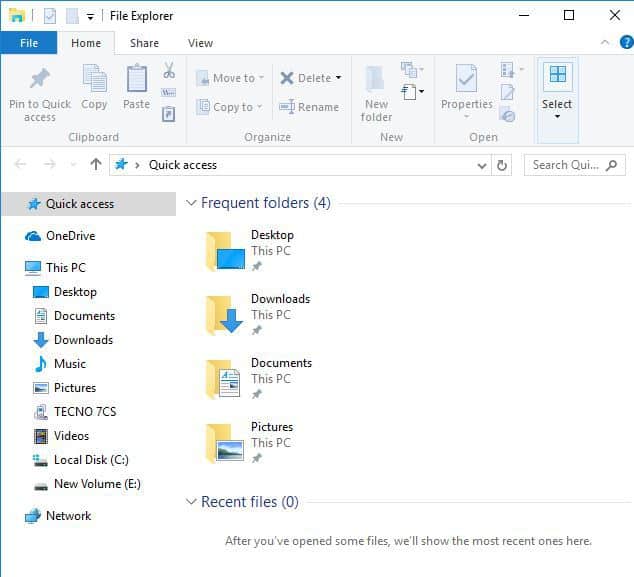Select the Desktop frequent folder icon
634x577 pixels.
pos(225,251)
